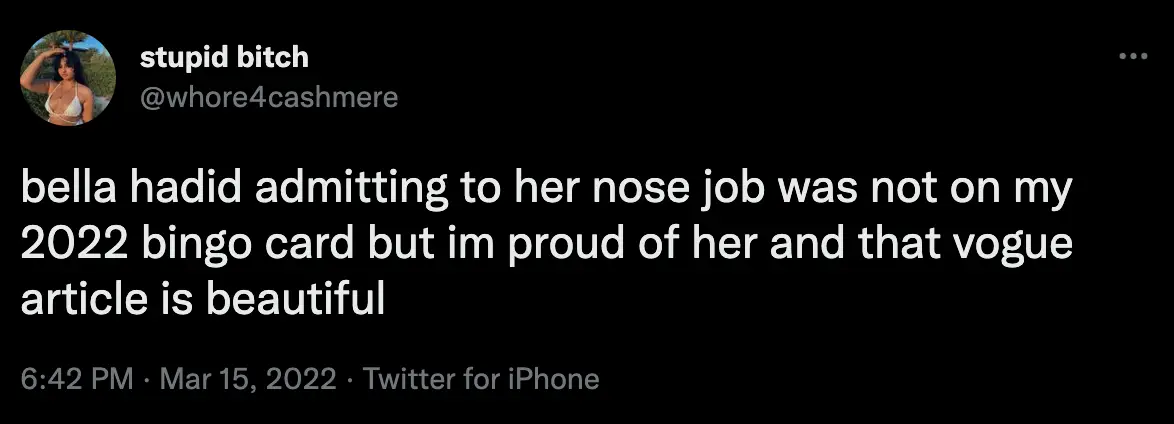Viewport: 1174px width, 424px height.
Task: Click the @whore4cashmere handle
Action: coord(270,97)
